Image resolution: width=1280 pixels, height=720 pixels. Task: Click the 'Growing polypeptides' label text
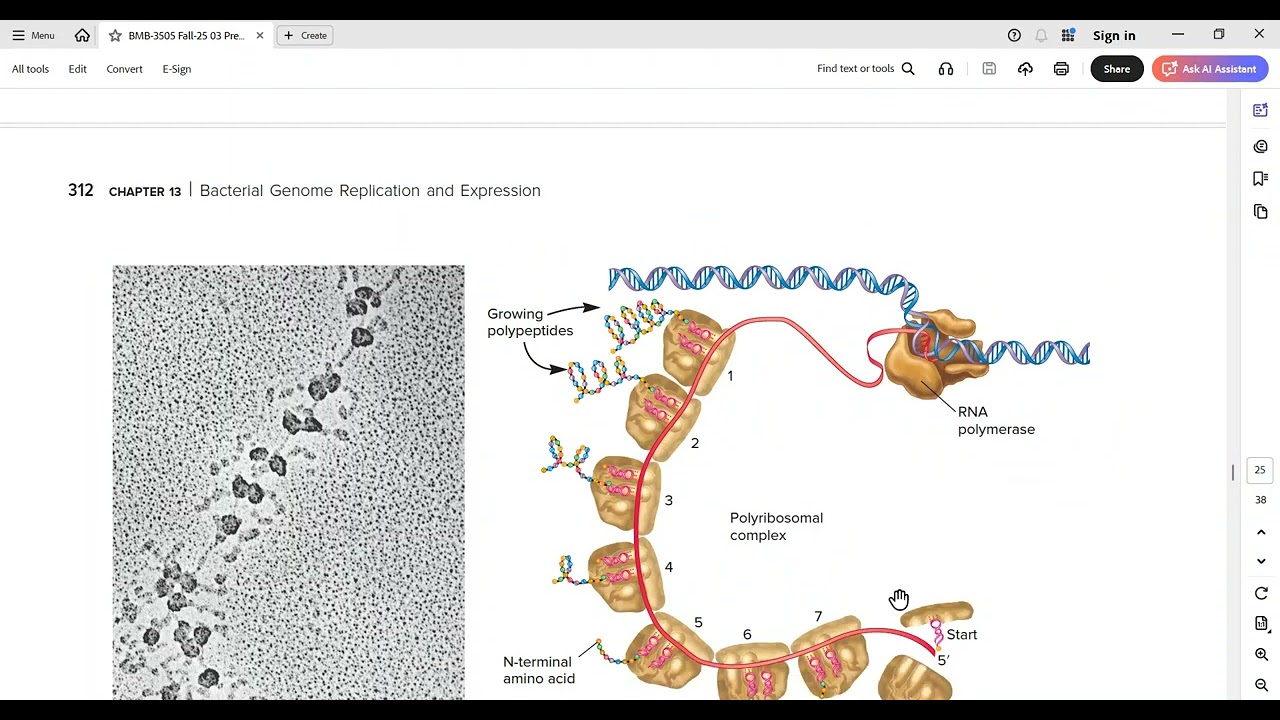pyautogui.click(x=530, y=322)
